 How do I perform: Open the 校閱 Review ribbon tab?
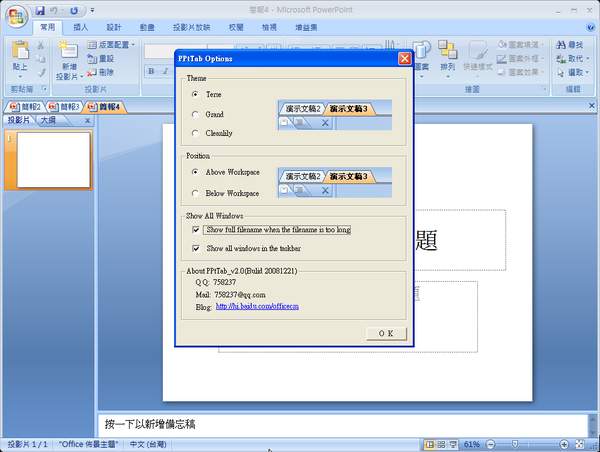pos(236,27)
